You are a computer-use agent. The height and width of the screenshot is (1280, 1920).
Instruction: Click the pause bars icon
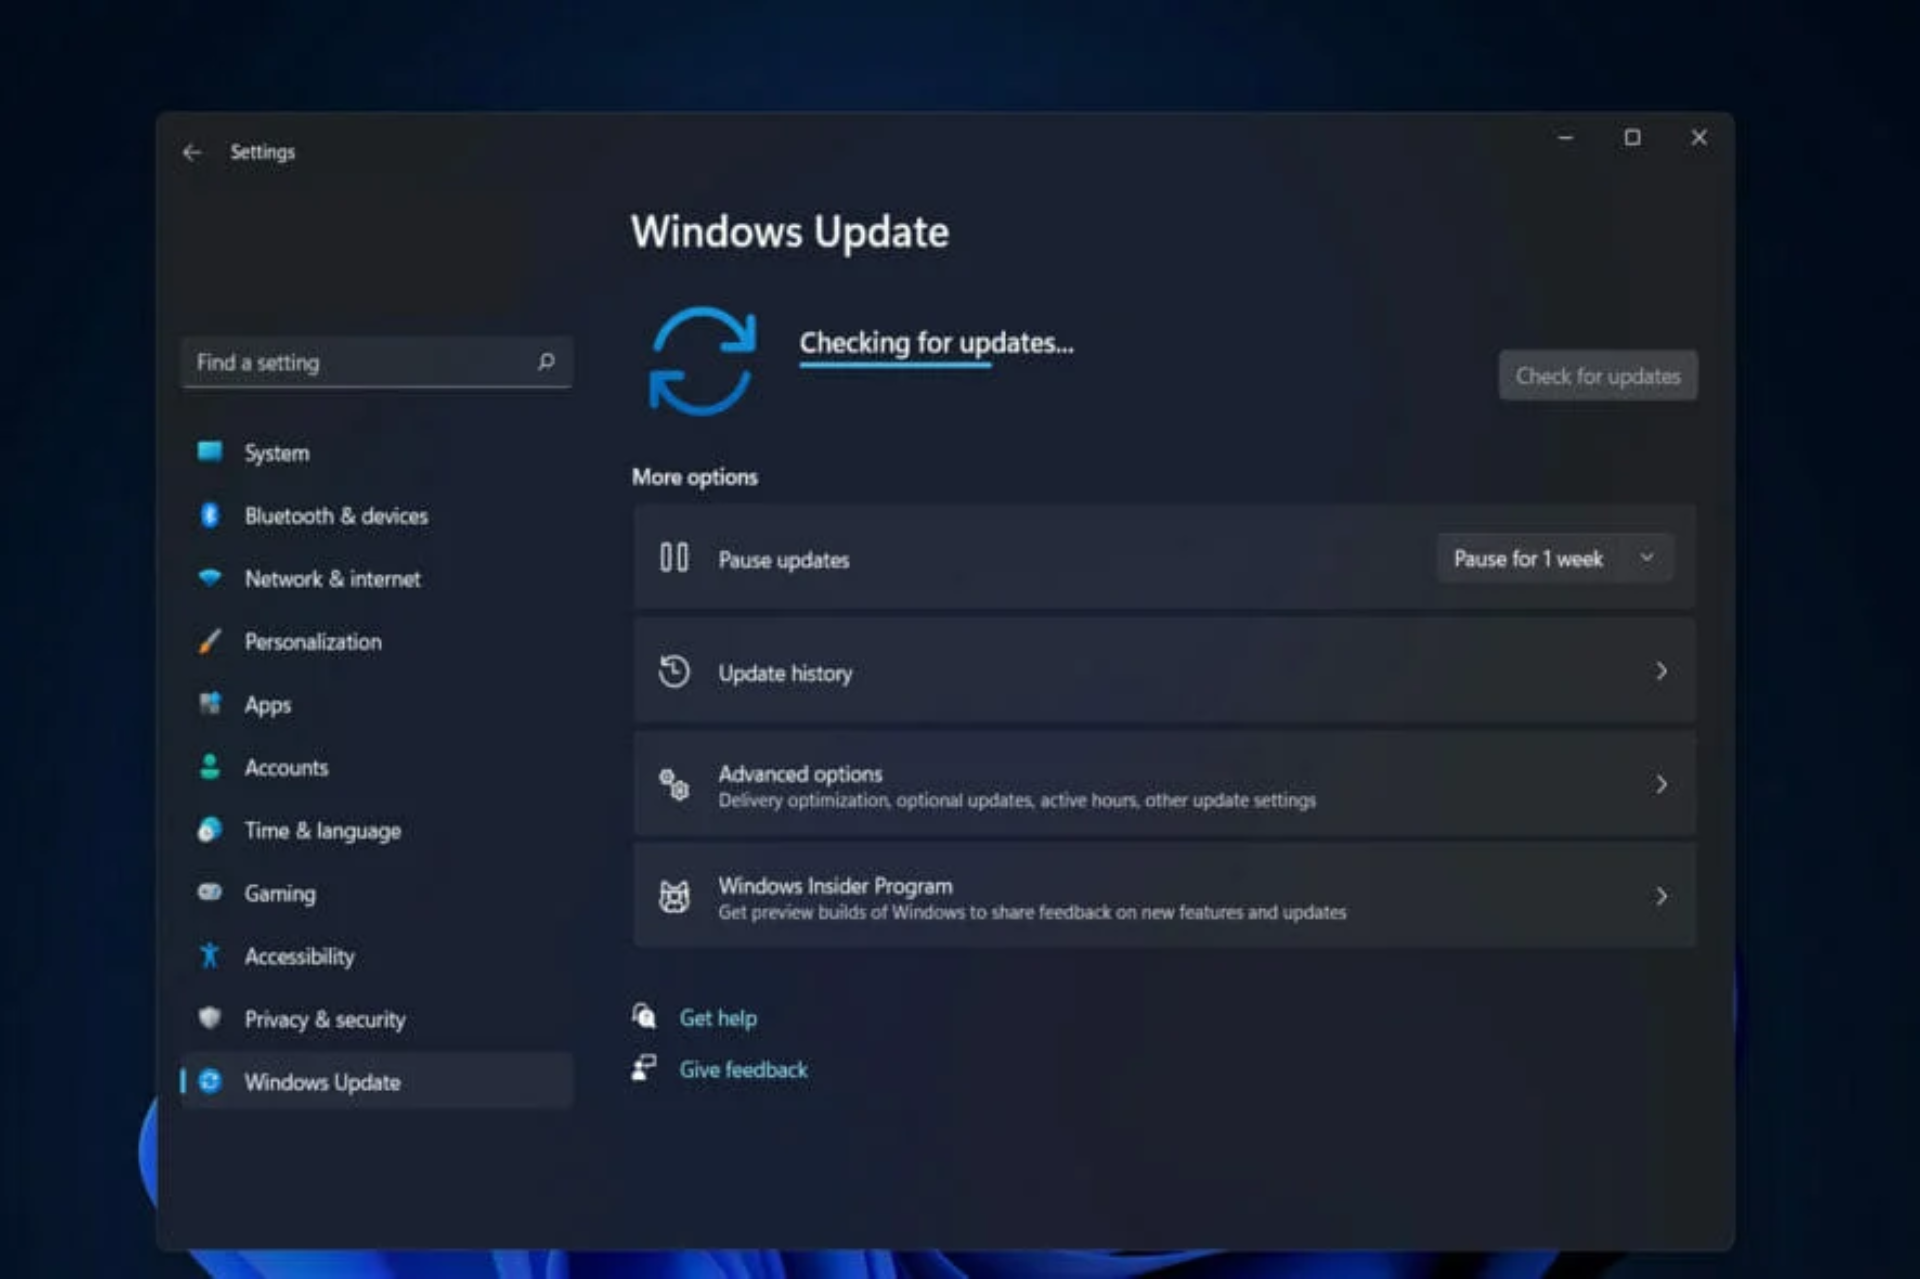674,558
